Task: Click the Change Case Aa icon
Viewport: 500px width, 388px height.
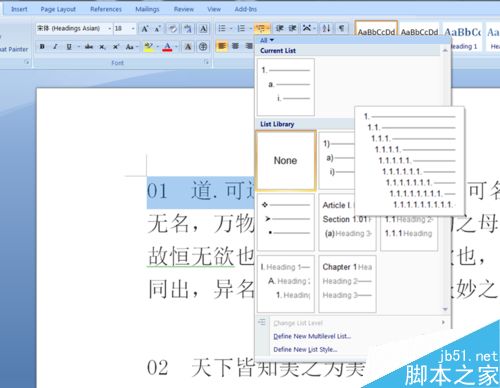Action: click(x=131, y=47)
